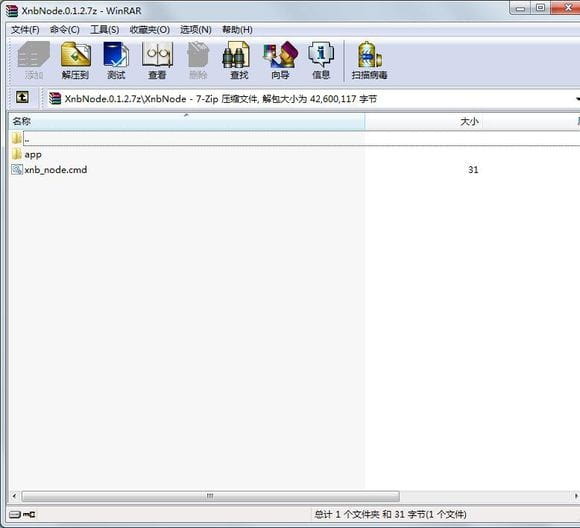
Task: Open the Tools (工具) menu
Action: 104,30
